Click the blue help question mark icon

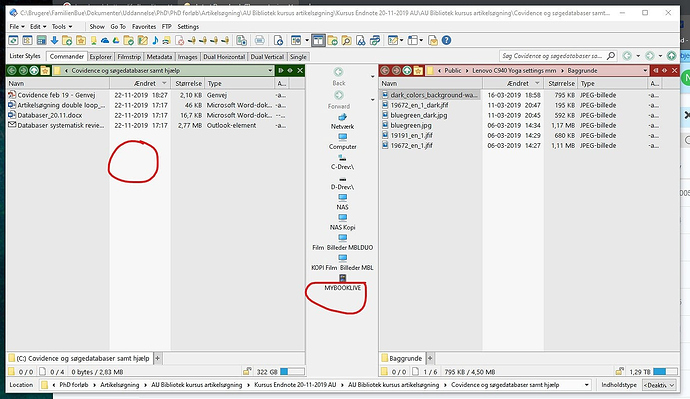click(446, 40)
